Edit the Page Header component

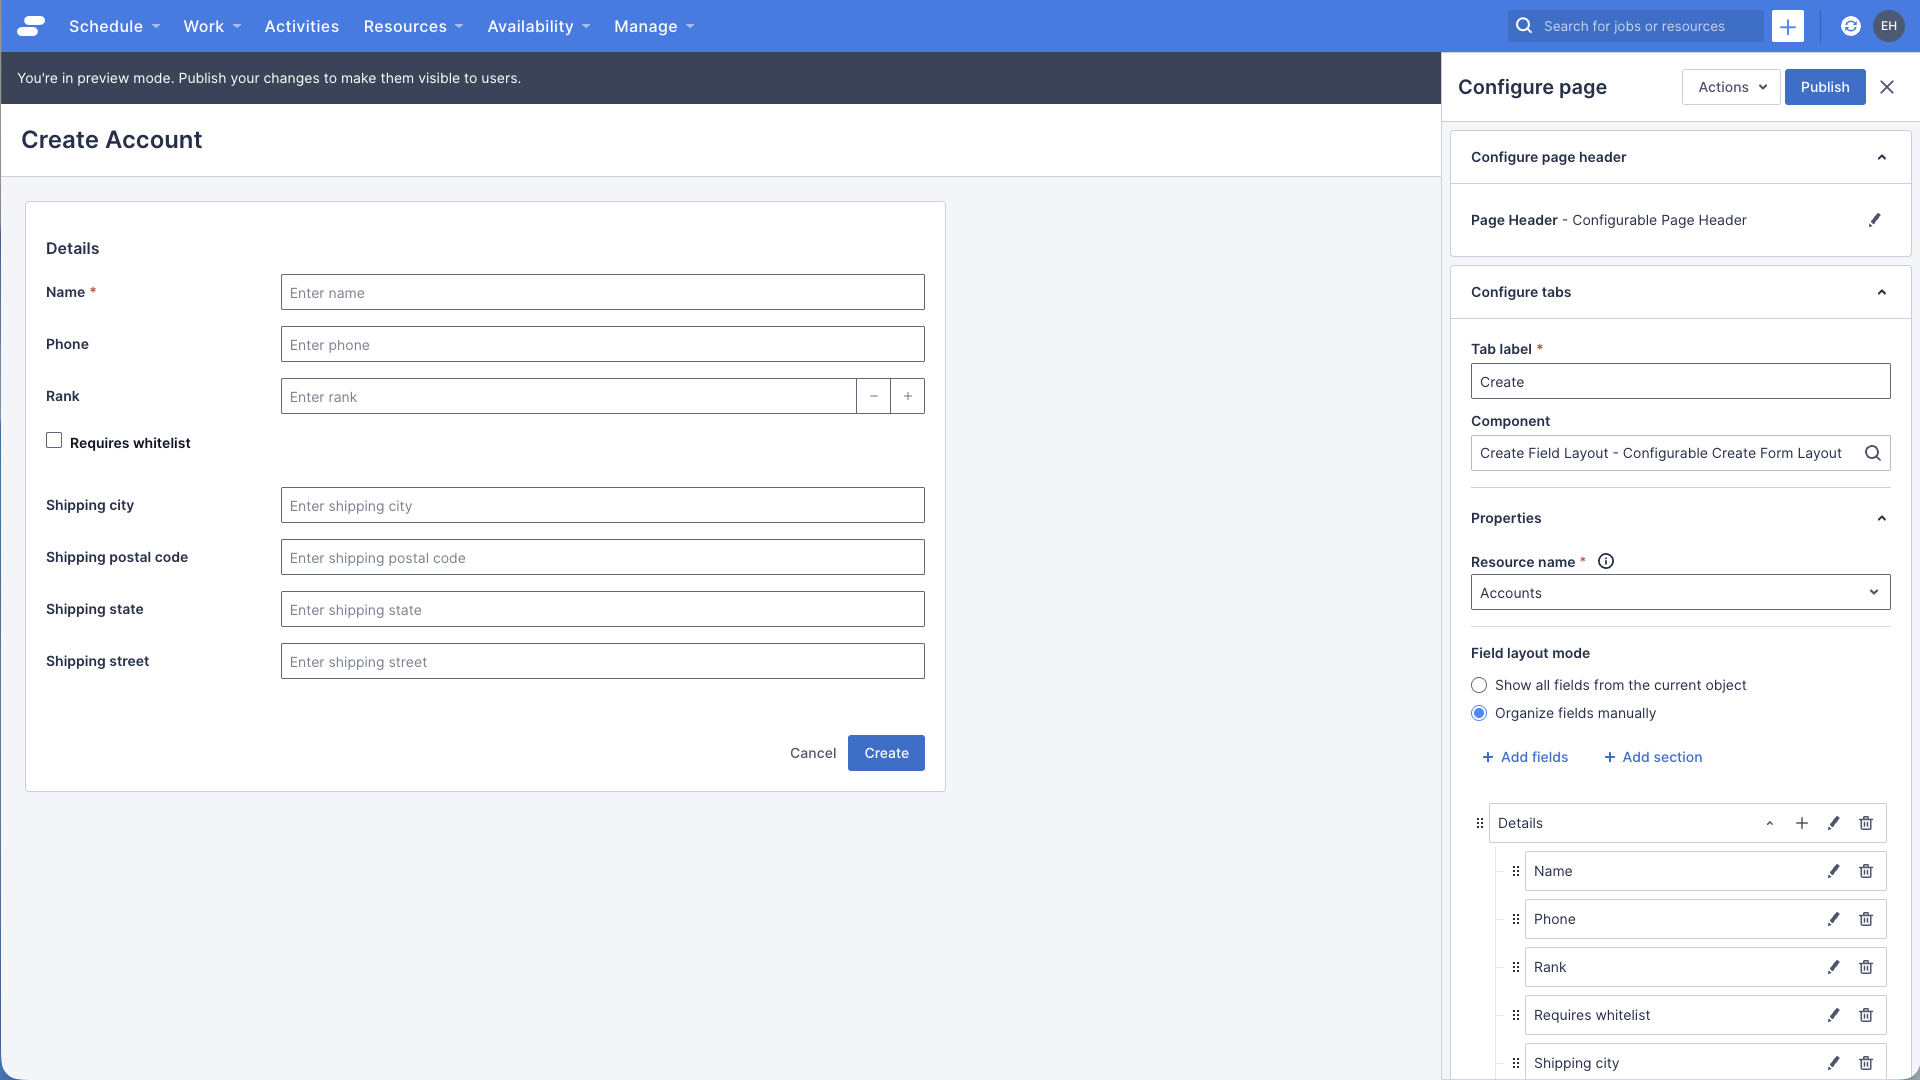[x=1875, y=220]
